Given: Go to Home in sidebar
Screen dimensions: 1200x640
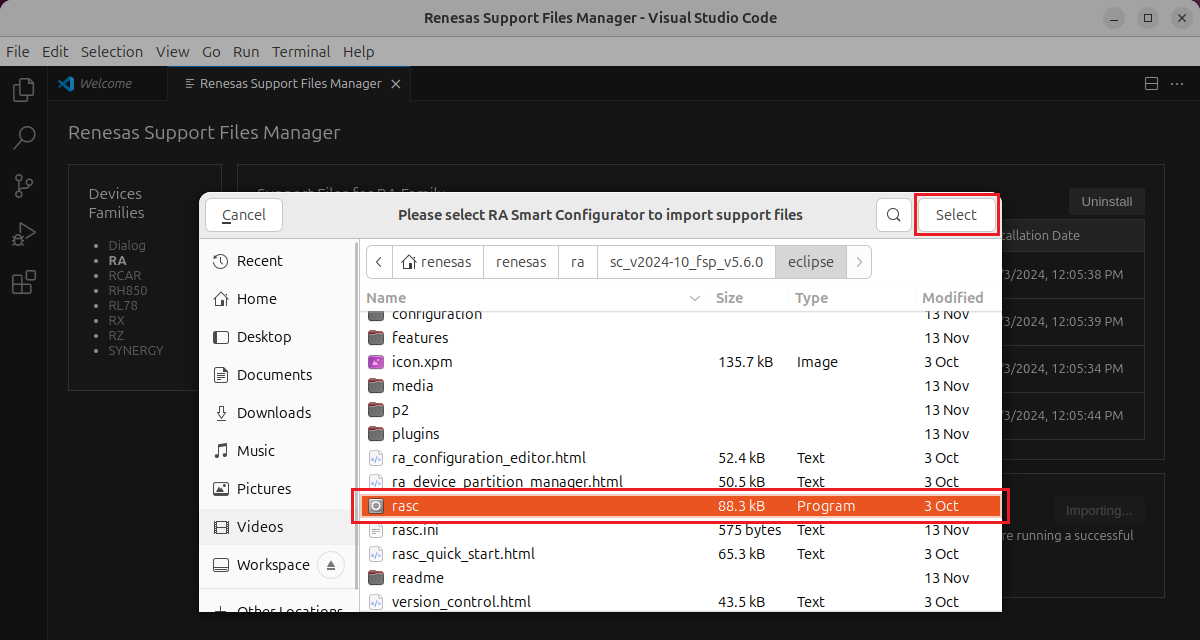Looking at the screenshot, I should click(279, 299).
